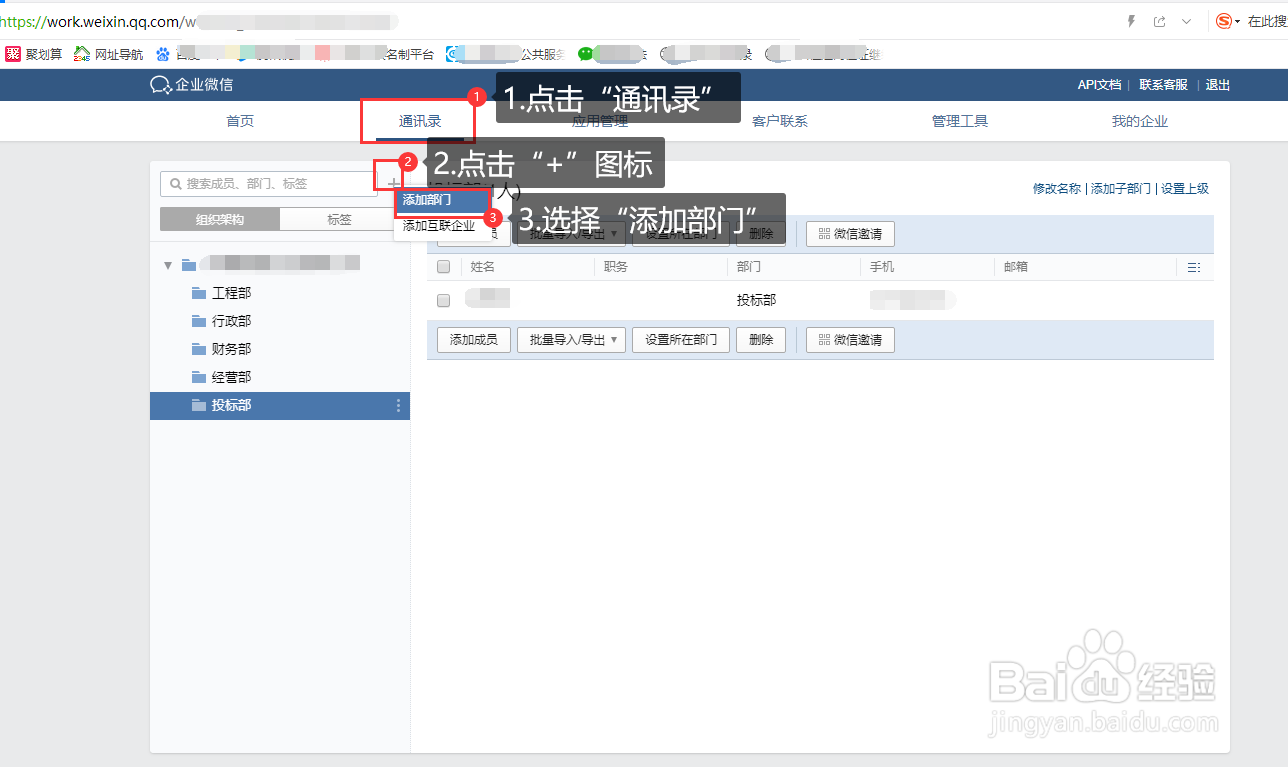This screenshot has height=767, width=1288.
Task: Switch to the 标签 tab
Action: pos(339,220)
